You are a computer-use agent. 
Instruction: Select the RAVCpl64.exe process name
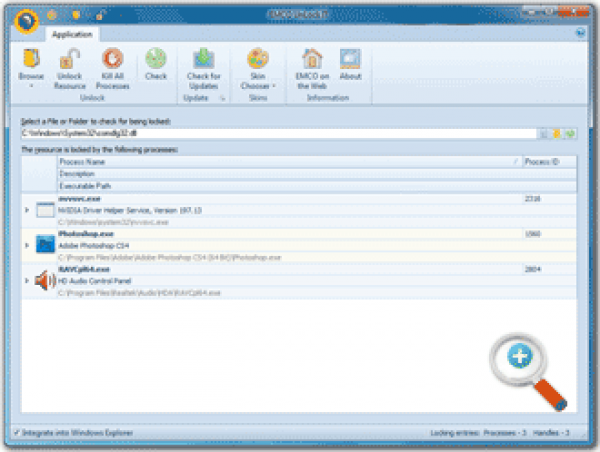click(84, 269)
